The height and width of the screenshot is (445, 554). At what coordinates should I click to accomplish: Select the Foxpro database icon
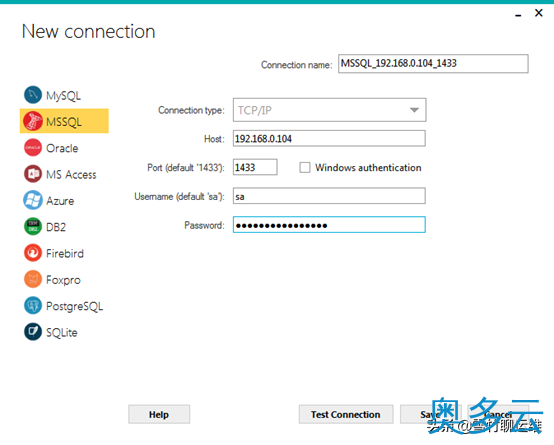tap(33, 279)
